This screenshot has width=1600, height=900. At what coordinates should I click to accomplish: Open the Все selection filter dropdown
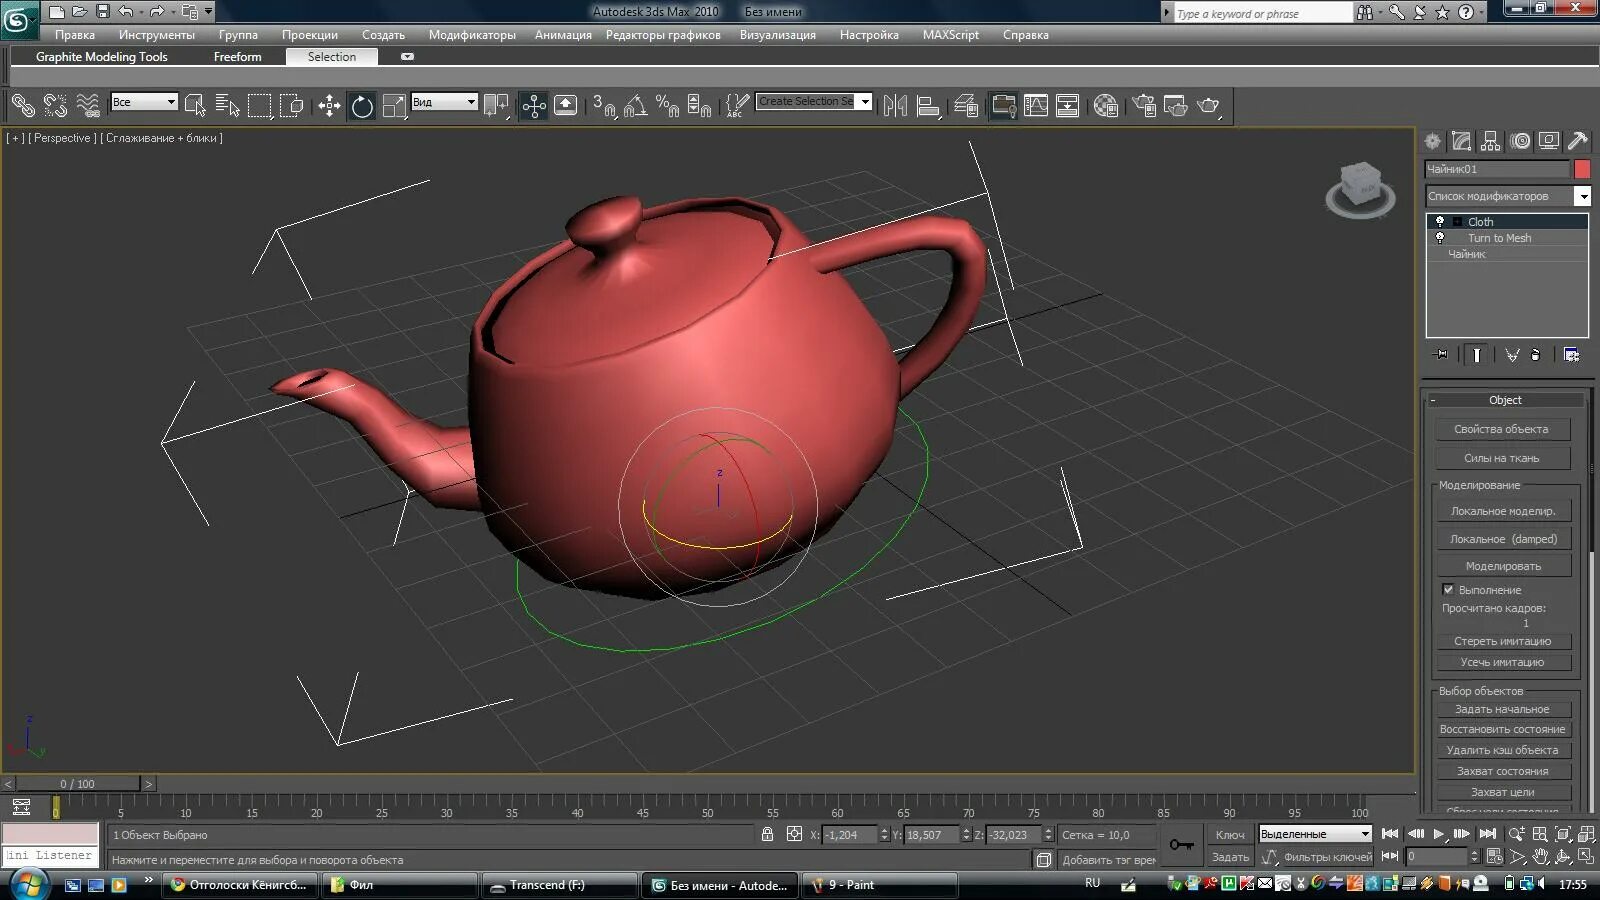[x=144, y=102]
